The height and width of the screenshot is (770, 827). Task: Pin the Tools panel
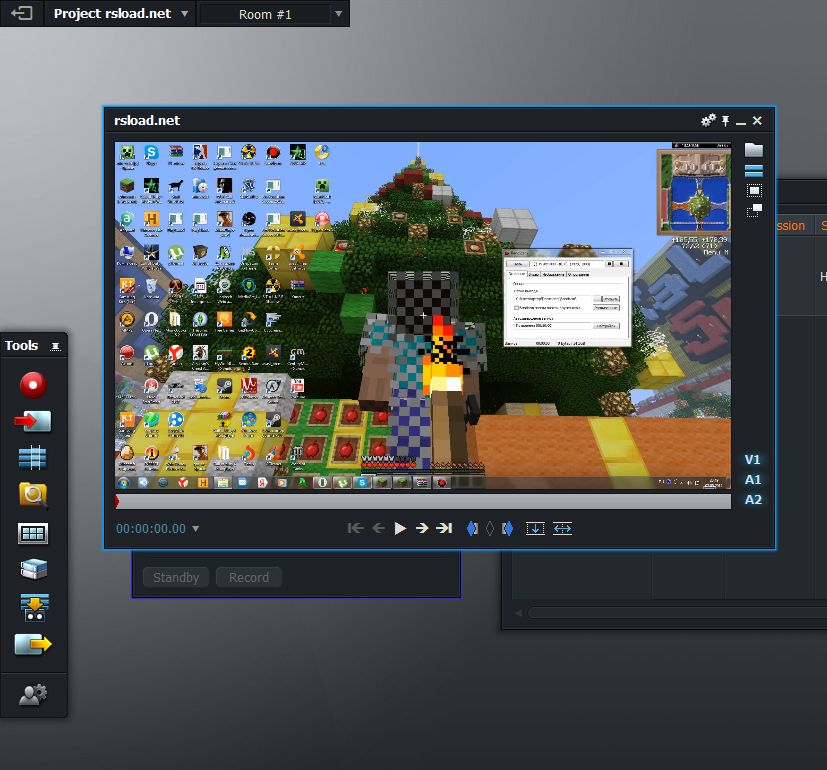tap(55, 346)
